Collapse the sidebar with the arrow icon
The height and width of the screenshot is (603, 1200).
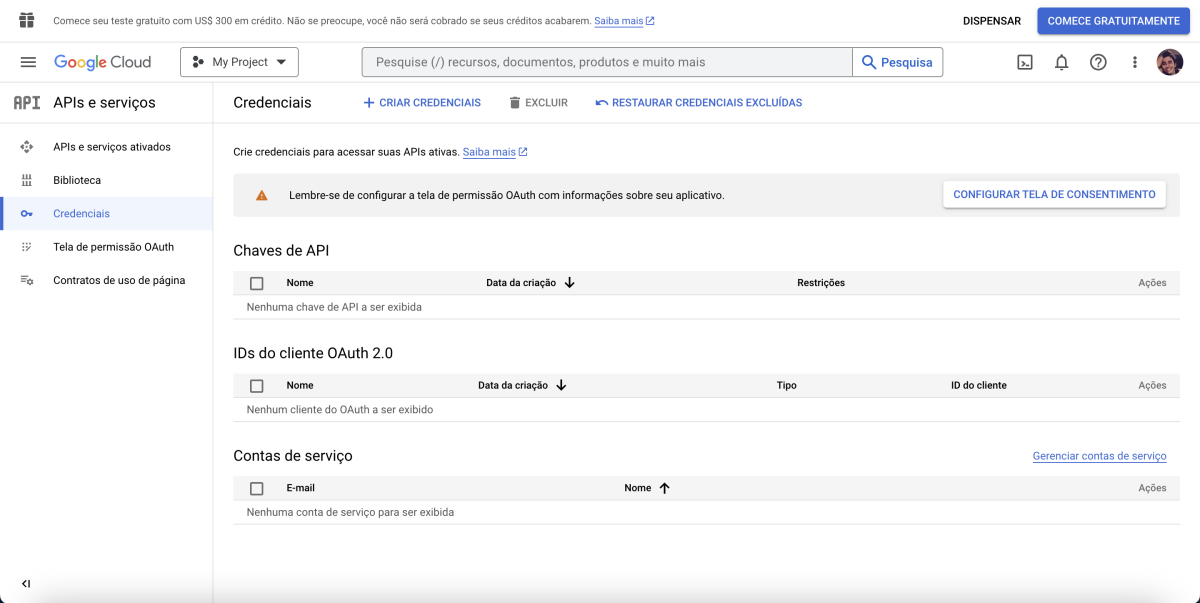26,584
